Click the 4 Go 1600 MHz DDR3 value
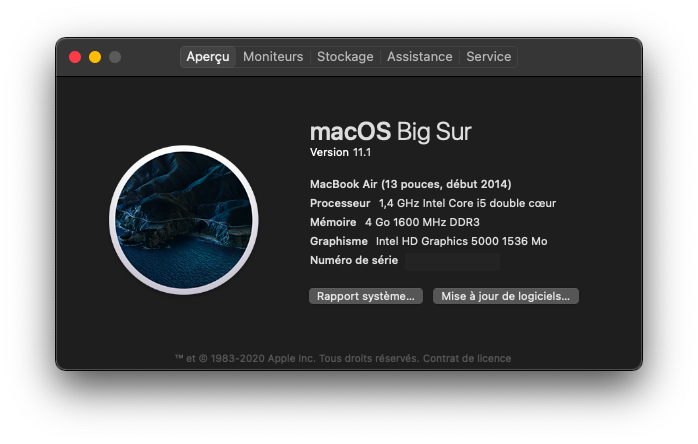This screenshot has height=444, width=698. tap(422, 222)
